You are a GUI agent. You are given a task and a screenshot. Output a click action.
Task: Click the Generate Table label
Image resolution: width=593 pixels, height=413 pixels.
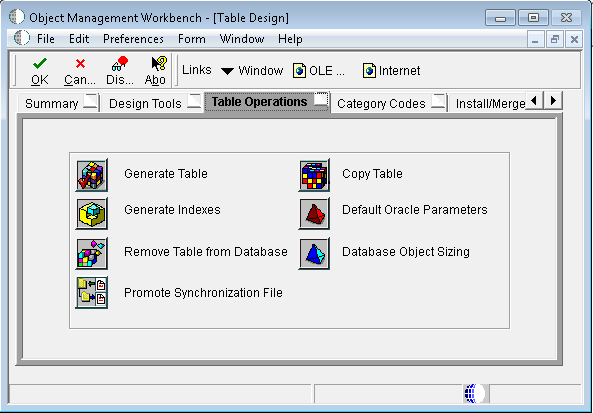(x=166, y=174)
